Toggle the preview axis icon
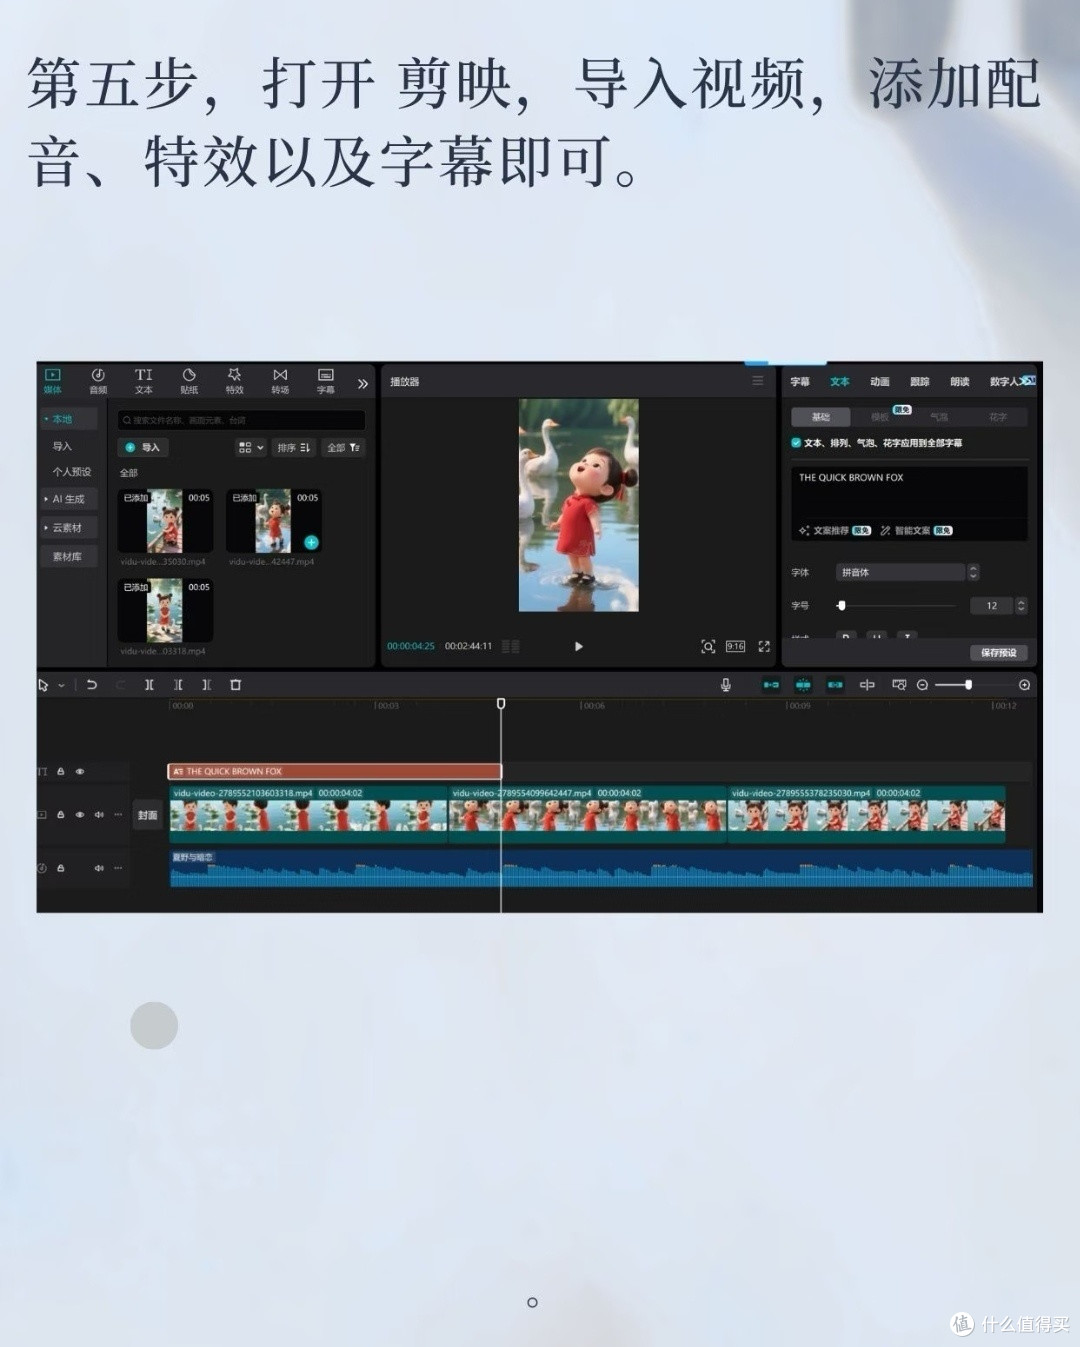This screenshot has height=1347, width=1080. pos(867,685)
